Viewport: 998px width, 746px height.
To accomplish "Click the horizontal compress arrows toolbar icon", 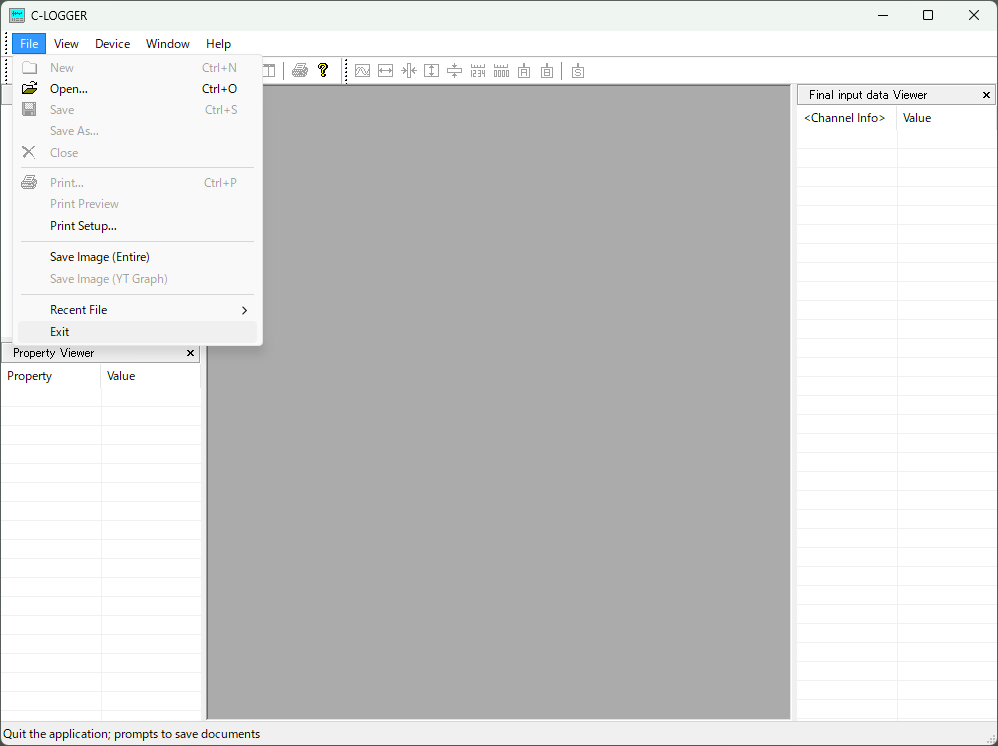I will tap(408, 71).
